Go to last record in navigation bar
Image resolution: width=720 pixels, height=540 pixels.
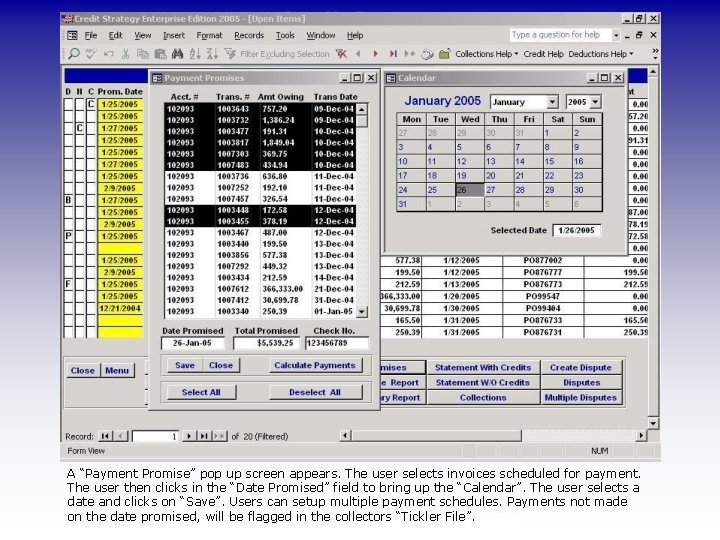tap(204, 436)
